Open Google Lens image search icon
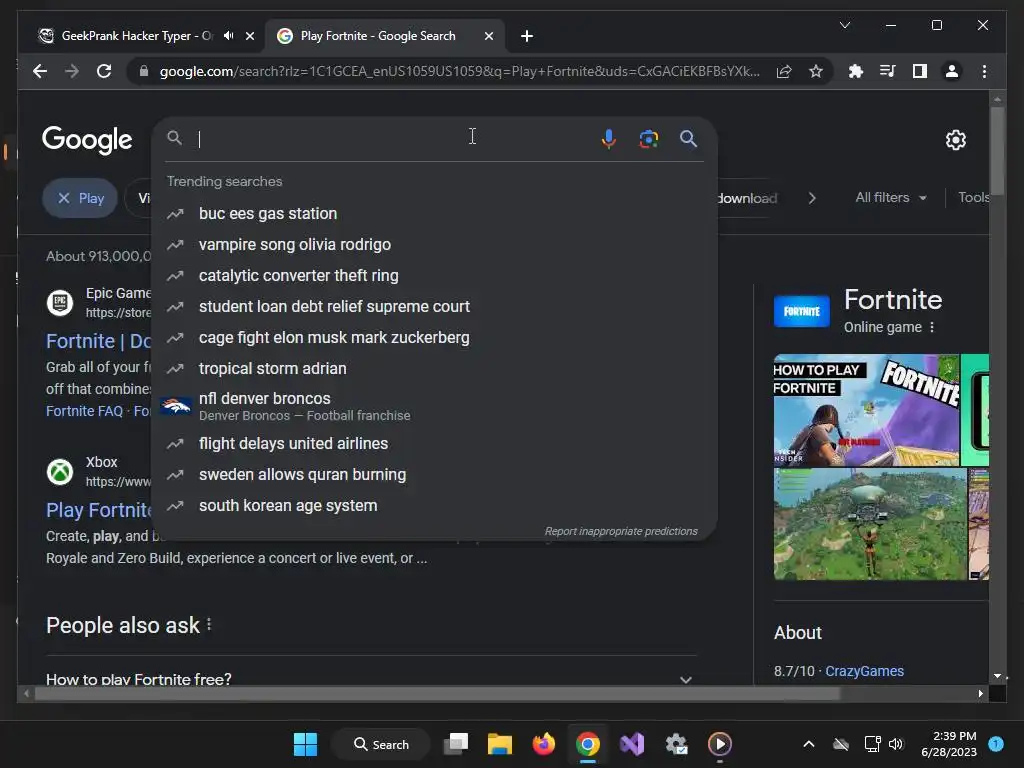The image size is (1024, 768). (x=648, y=138)
